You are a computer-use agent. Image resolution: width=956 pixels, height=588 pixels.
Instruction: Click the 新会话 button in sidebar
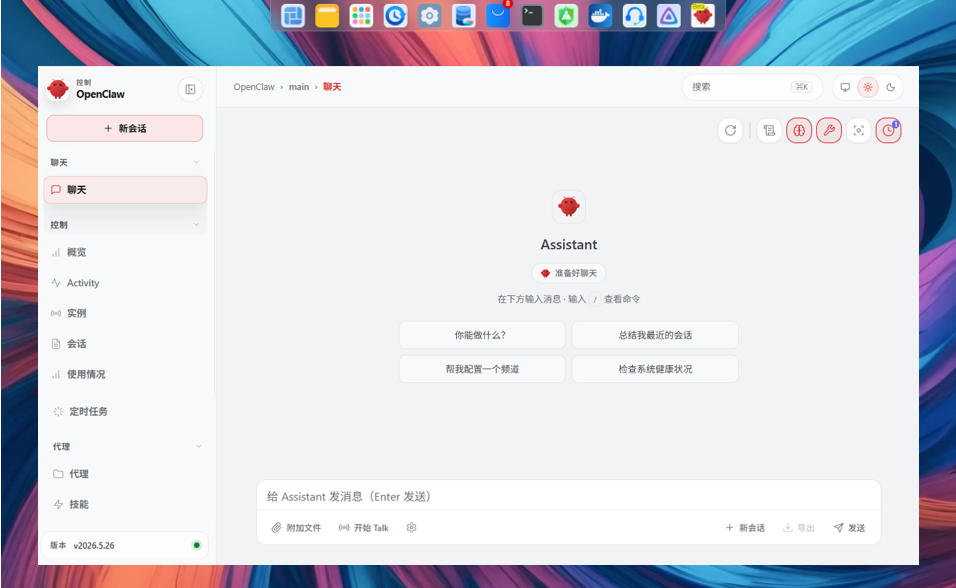click(124, 128)
